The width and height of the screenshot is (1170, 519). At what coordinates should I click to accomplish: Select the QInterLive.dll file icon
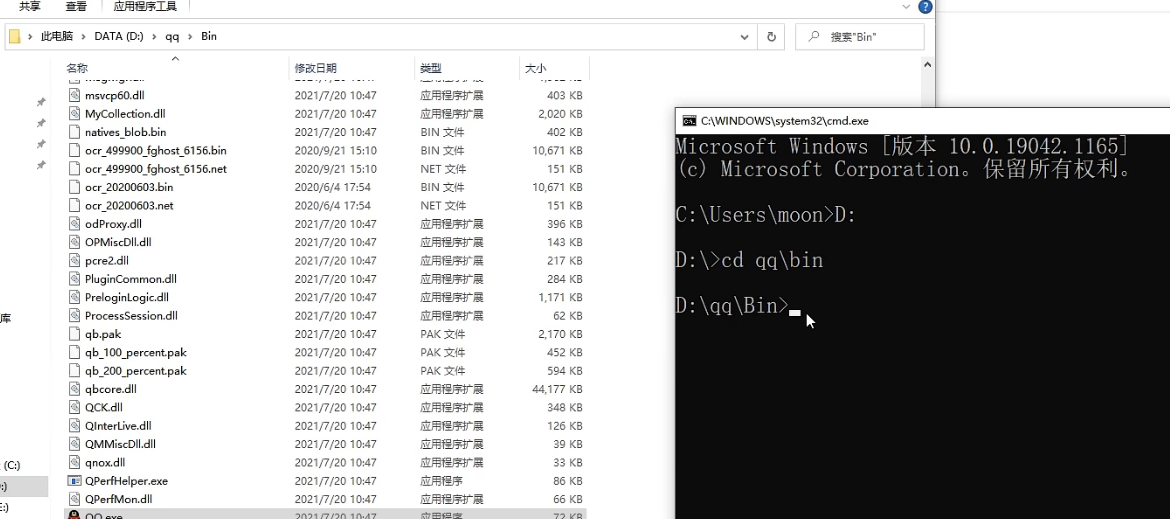pos(73,426)
